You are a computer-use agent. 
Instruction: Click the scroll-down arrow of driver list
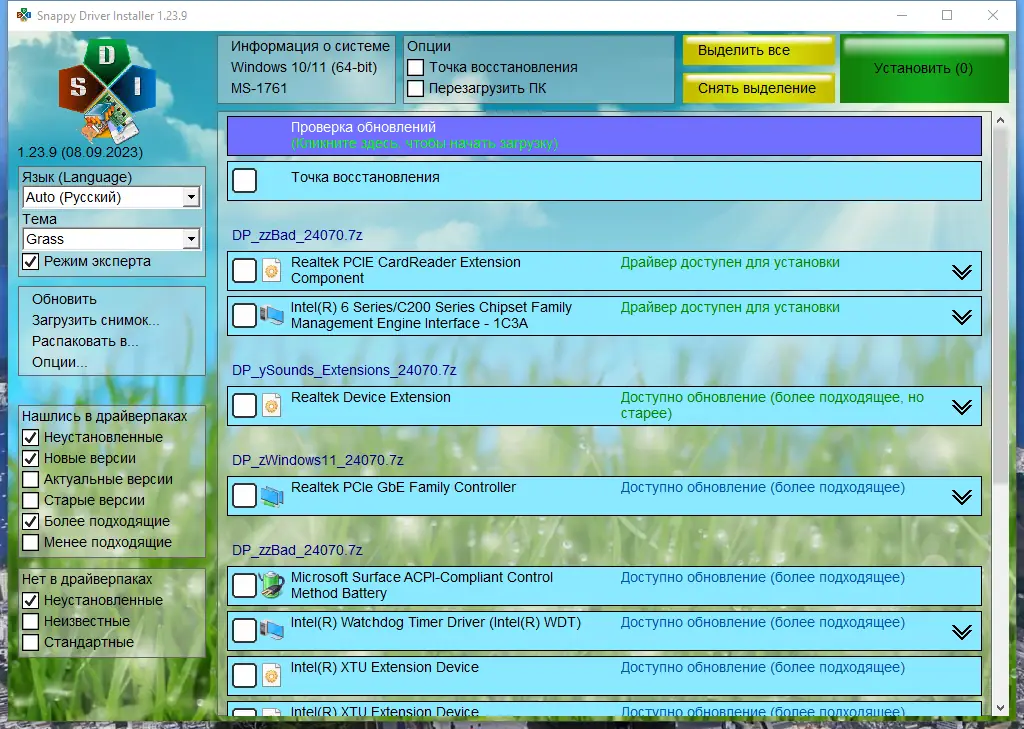[x=1000, y=709]
